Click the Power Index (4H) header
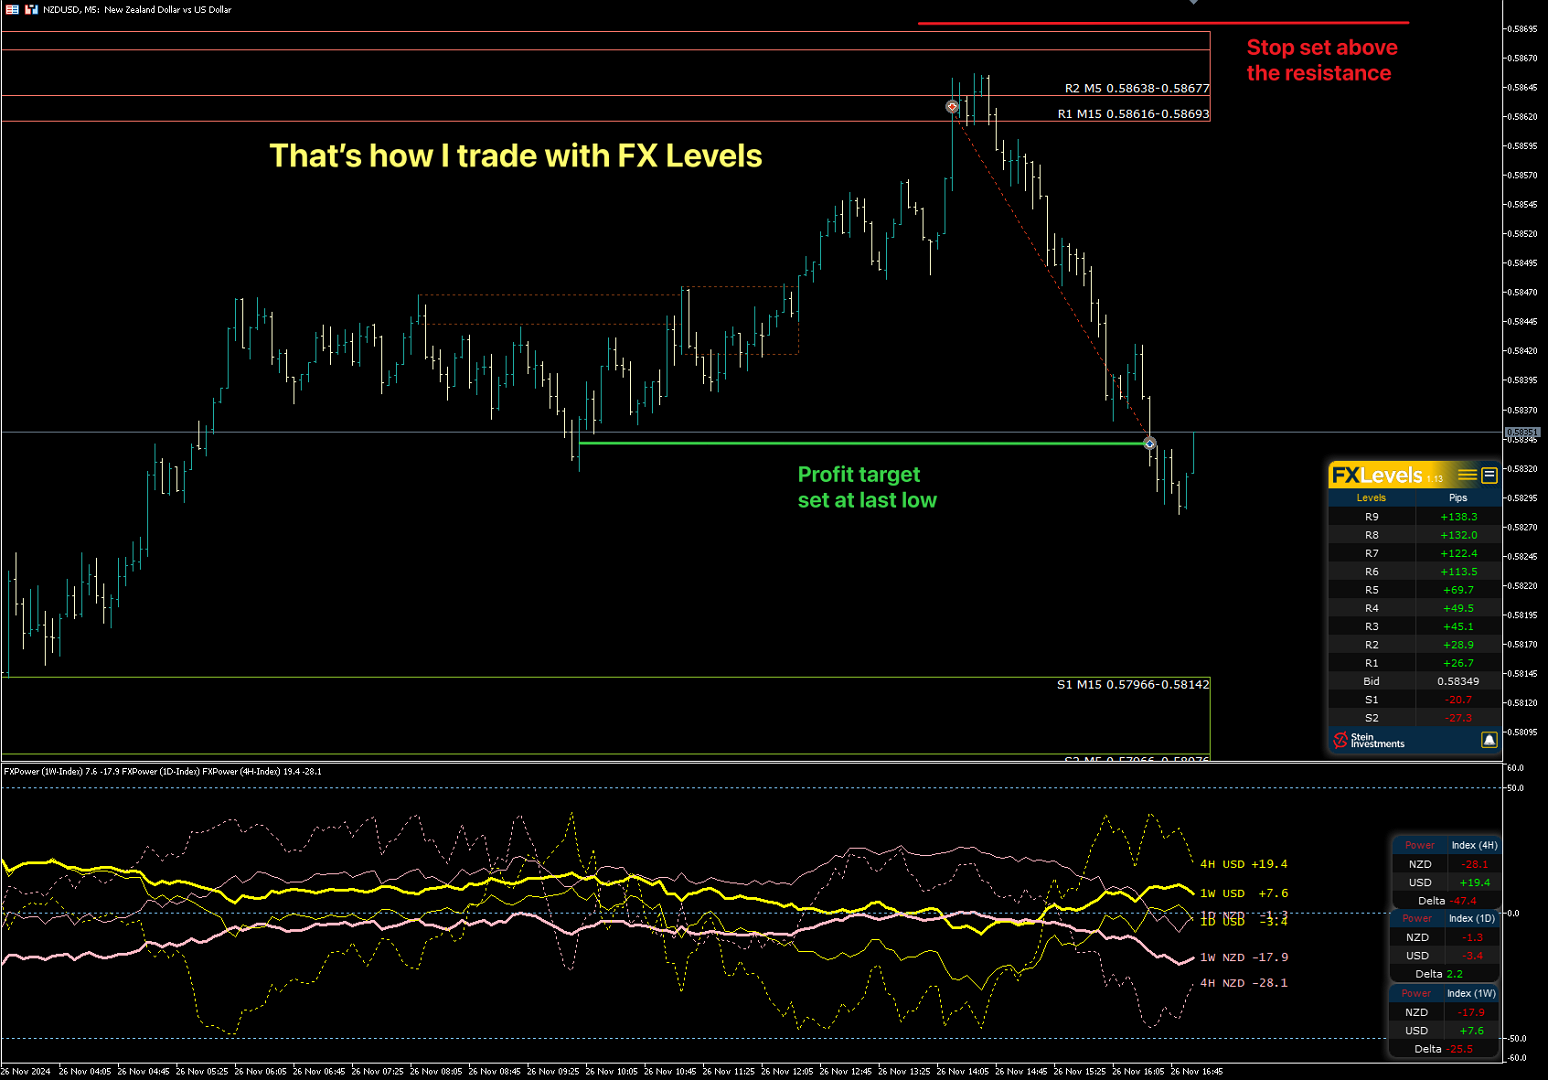1548x1080 pixels. [1446, 844]
